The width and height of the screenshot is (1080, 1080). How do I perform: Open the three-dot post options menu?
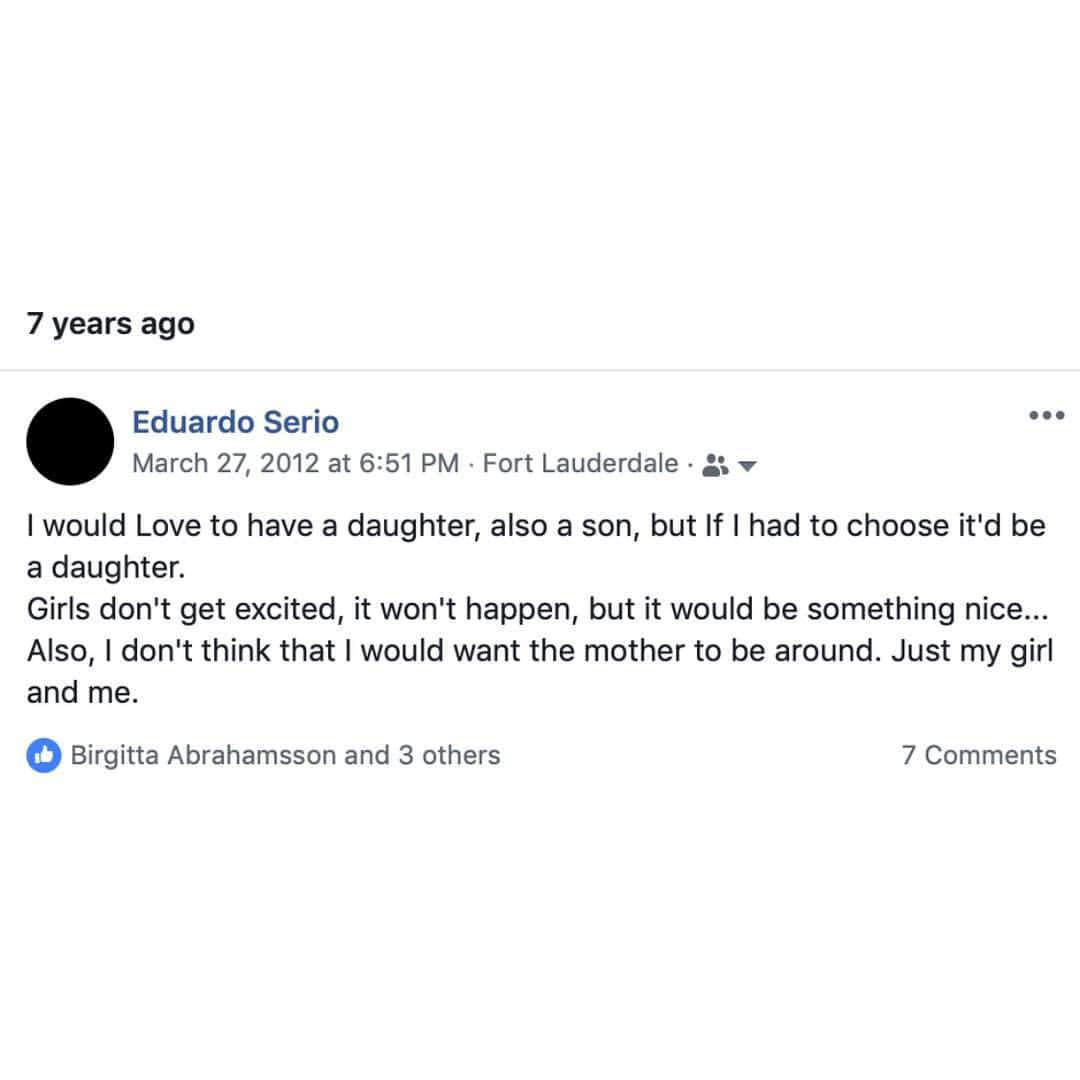click(1046, 415)
